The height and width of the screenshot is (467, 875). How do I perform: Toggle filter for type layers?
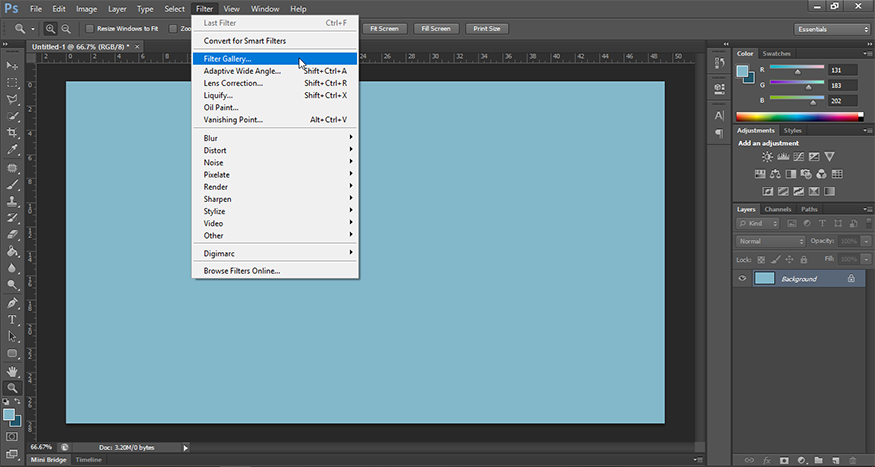tap(822, 223)
